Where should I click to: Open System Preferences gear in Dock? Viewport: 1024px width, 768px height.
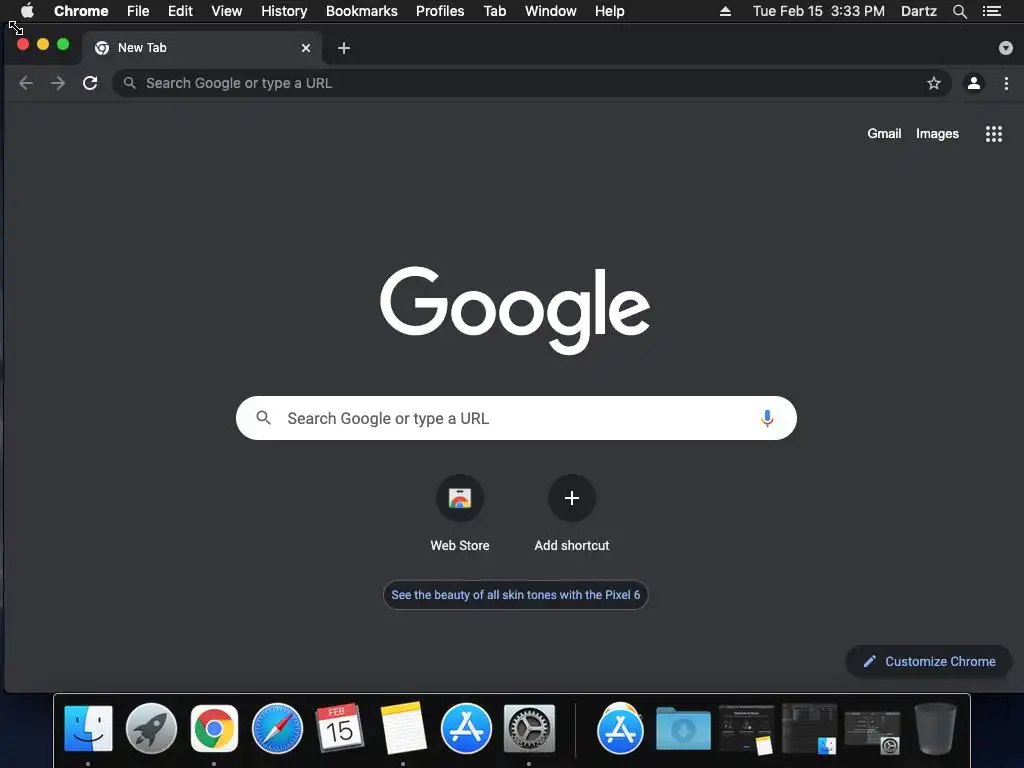click(530, 728)
